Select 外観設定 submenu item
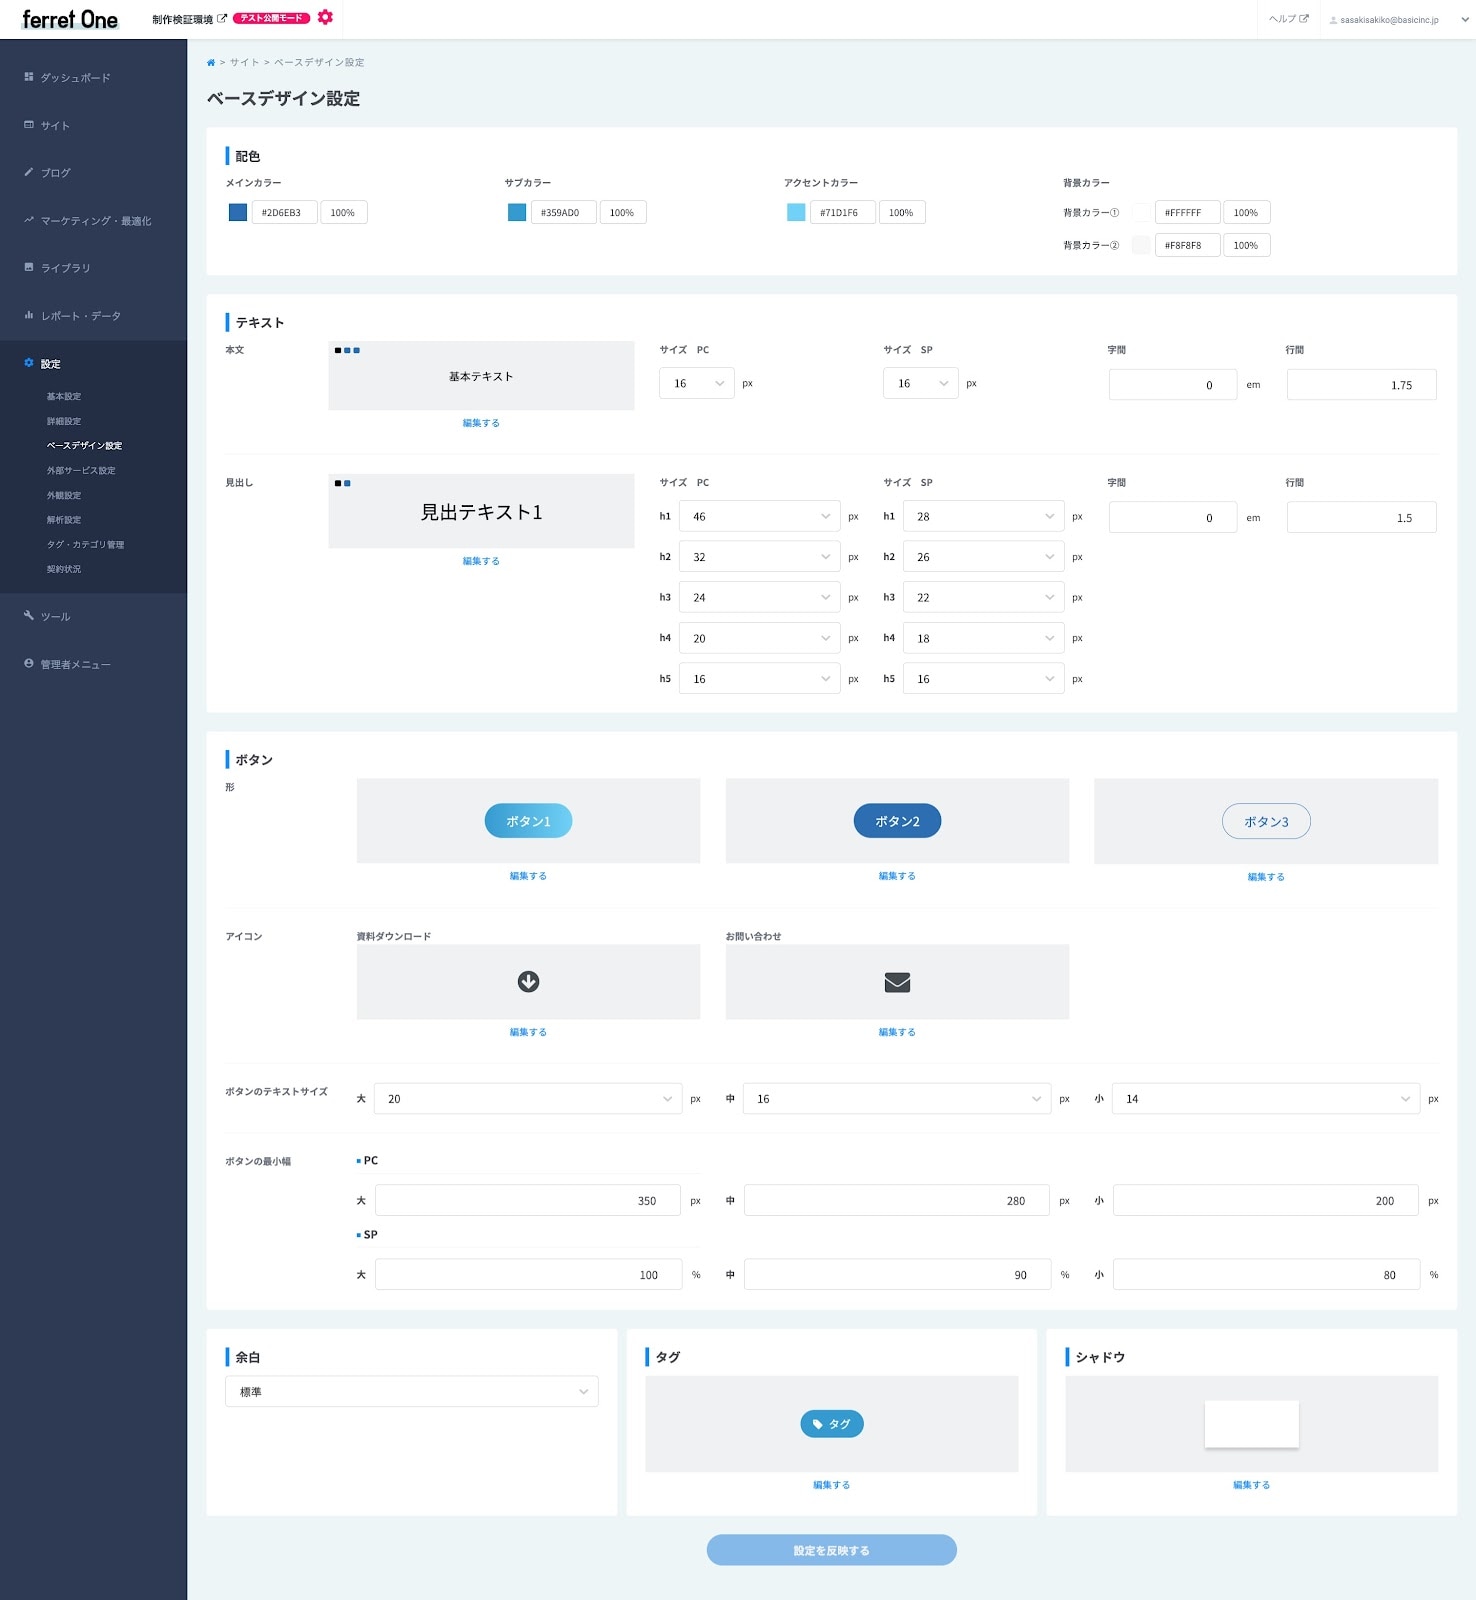Screen dimensions: 1476x1600 64,496
